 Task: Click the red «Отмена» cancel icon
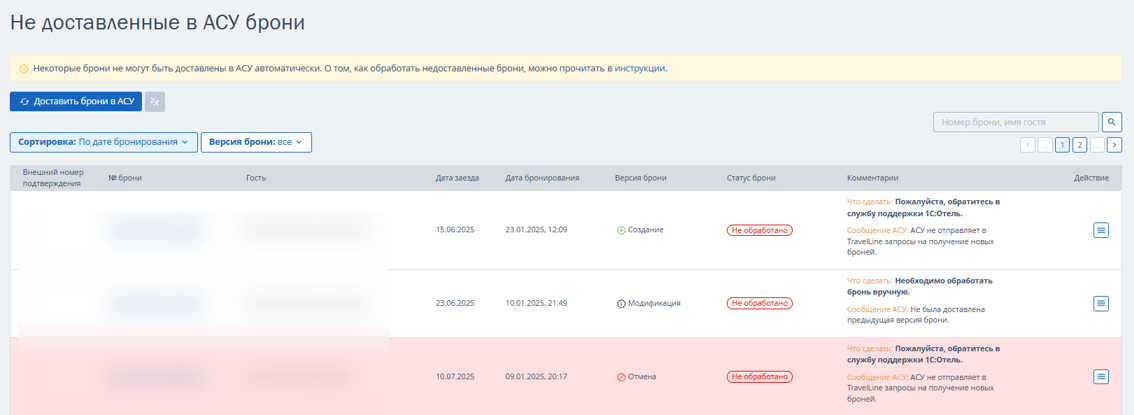click(x=621, y=377)
